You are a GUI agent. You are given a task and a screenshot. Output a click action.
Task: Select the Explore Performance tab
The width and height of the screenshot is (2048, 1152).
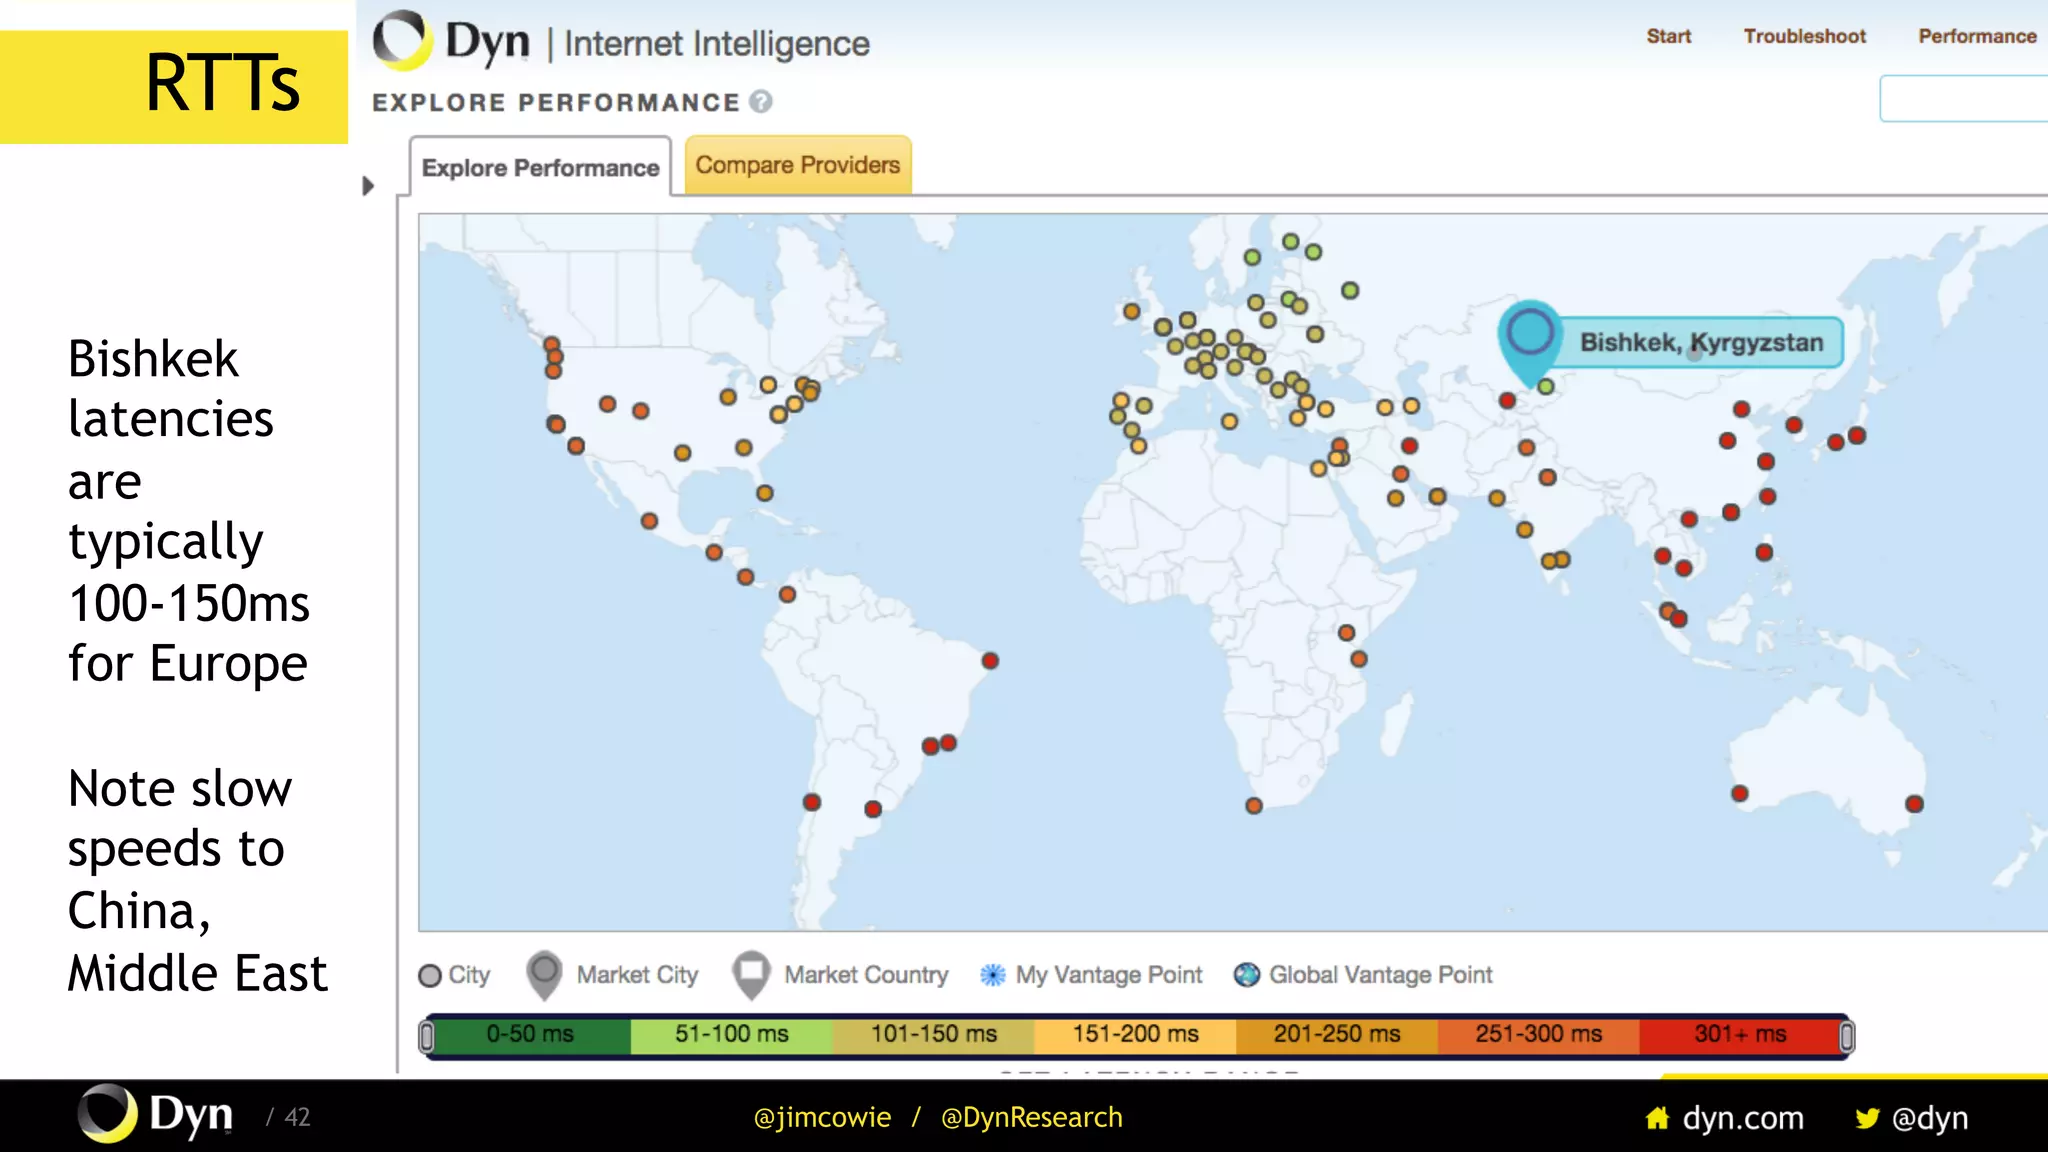[540, 168]
